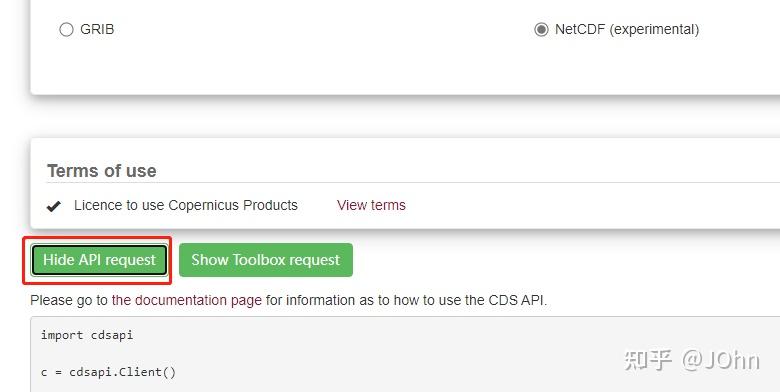
Task: Click the 'c = cdsapi.Client()' code line
Action: pyautogui.click(x=108, y=372)
